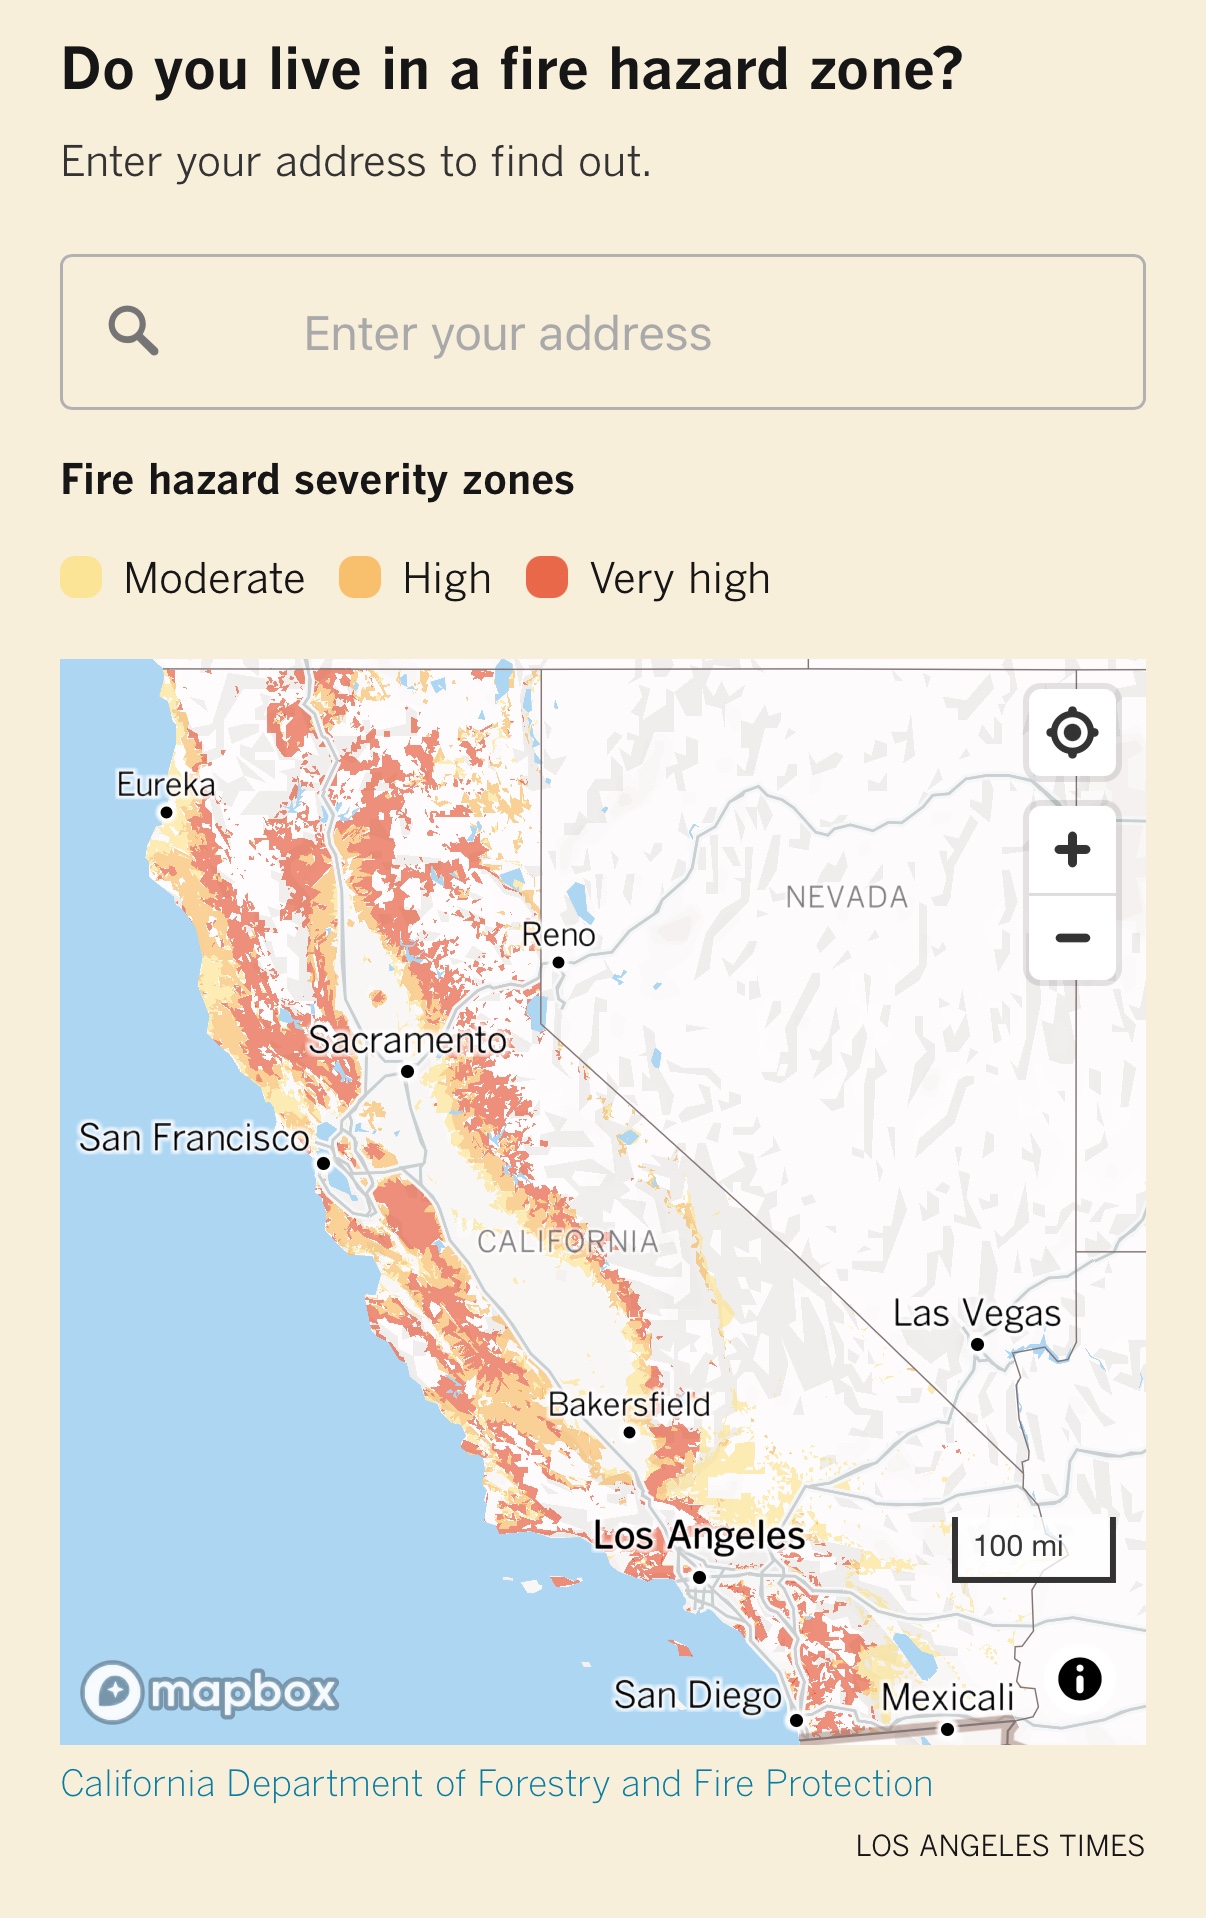Click the Eureka city label
This screenshot has width=1206, height=1918.
[x=166, y=785]
